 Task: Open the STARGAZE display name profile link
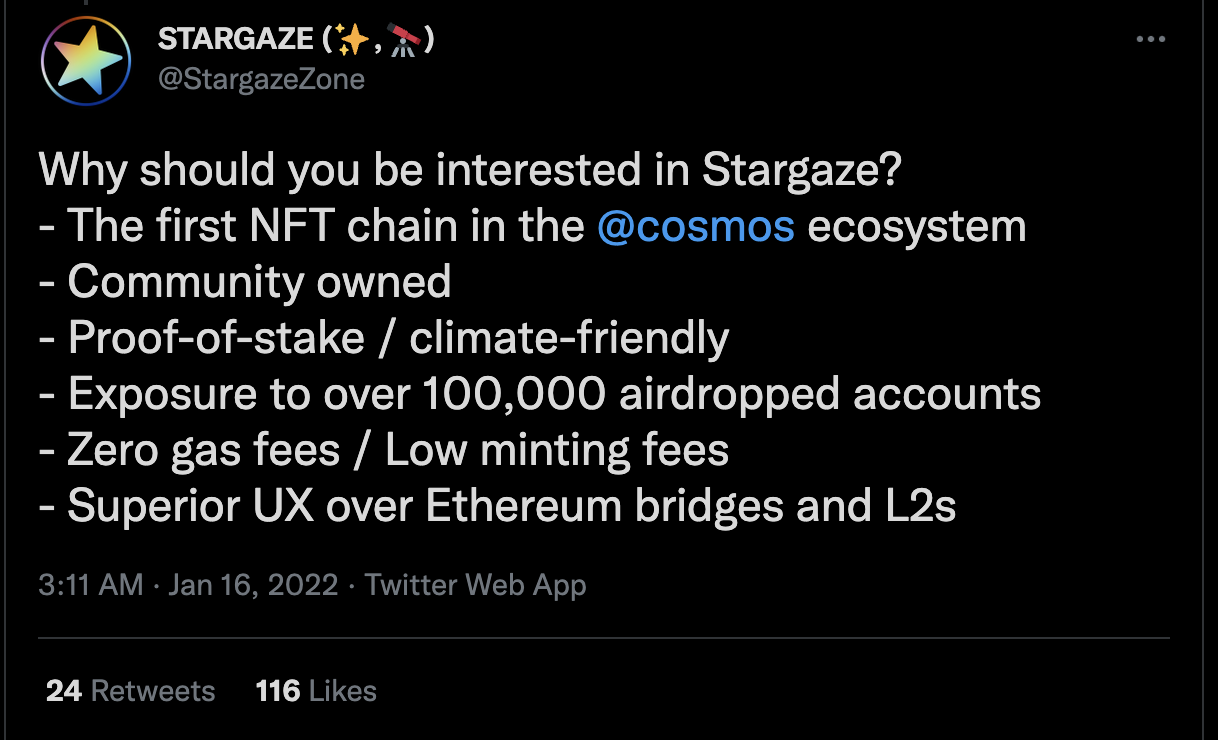click(x=235, y=41)
